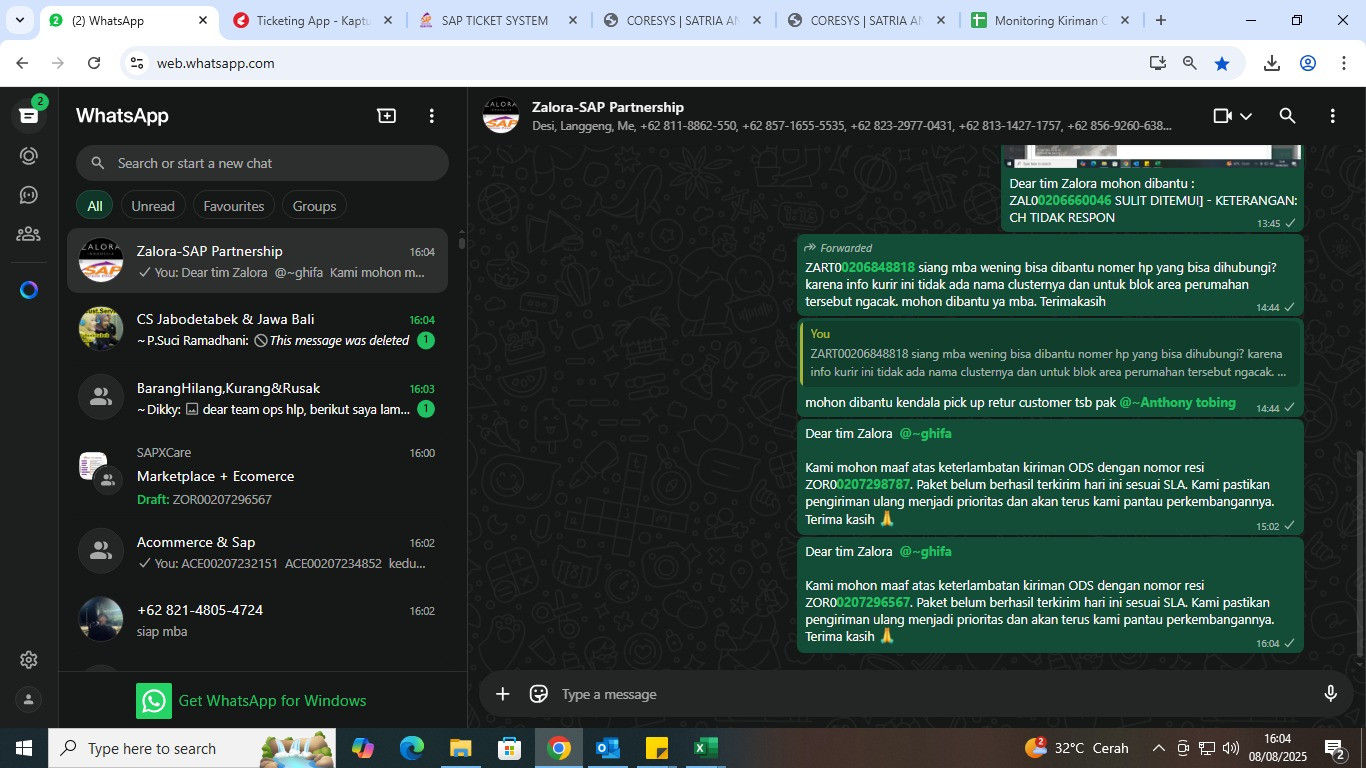Image resolution: width=1366 pixels, height=768 pixels.
Task: Open the profile avatar in the sidebar
Action: (28, 700)
